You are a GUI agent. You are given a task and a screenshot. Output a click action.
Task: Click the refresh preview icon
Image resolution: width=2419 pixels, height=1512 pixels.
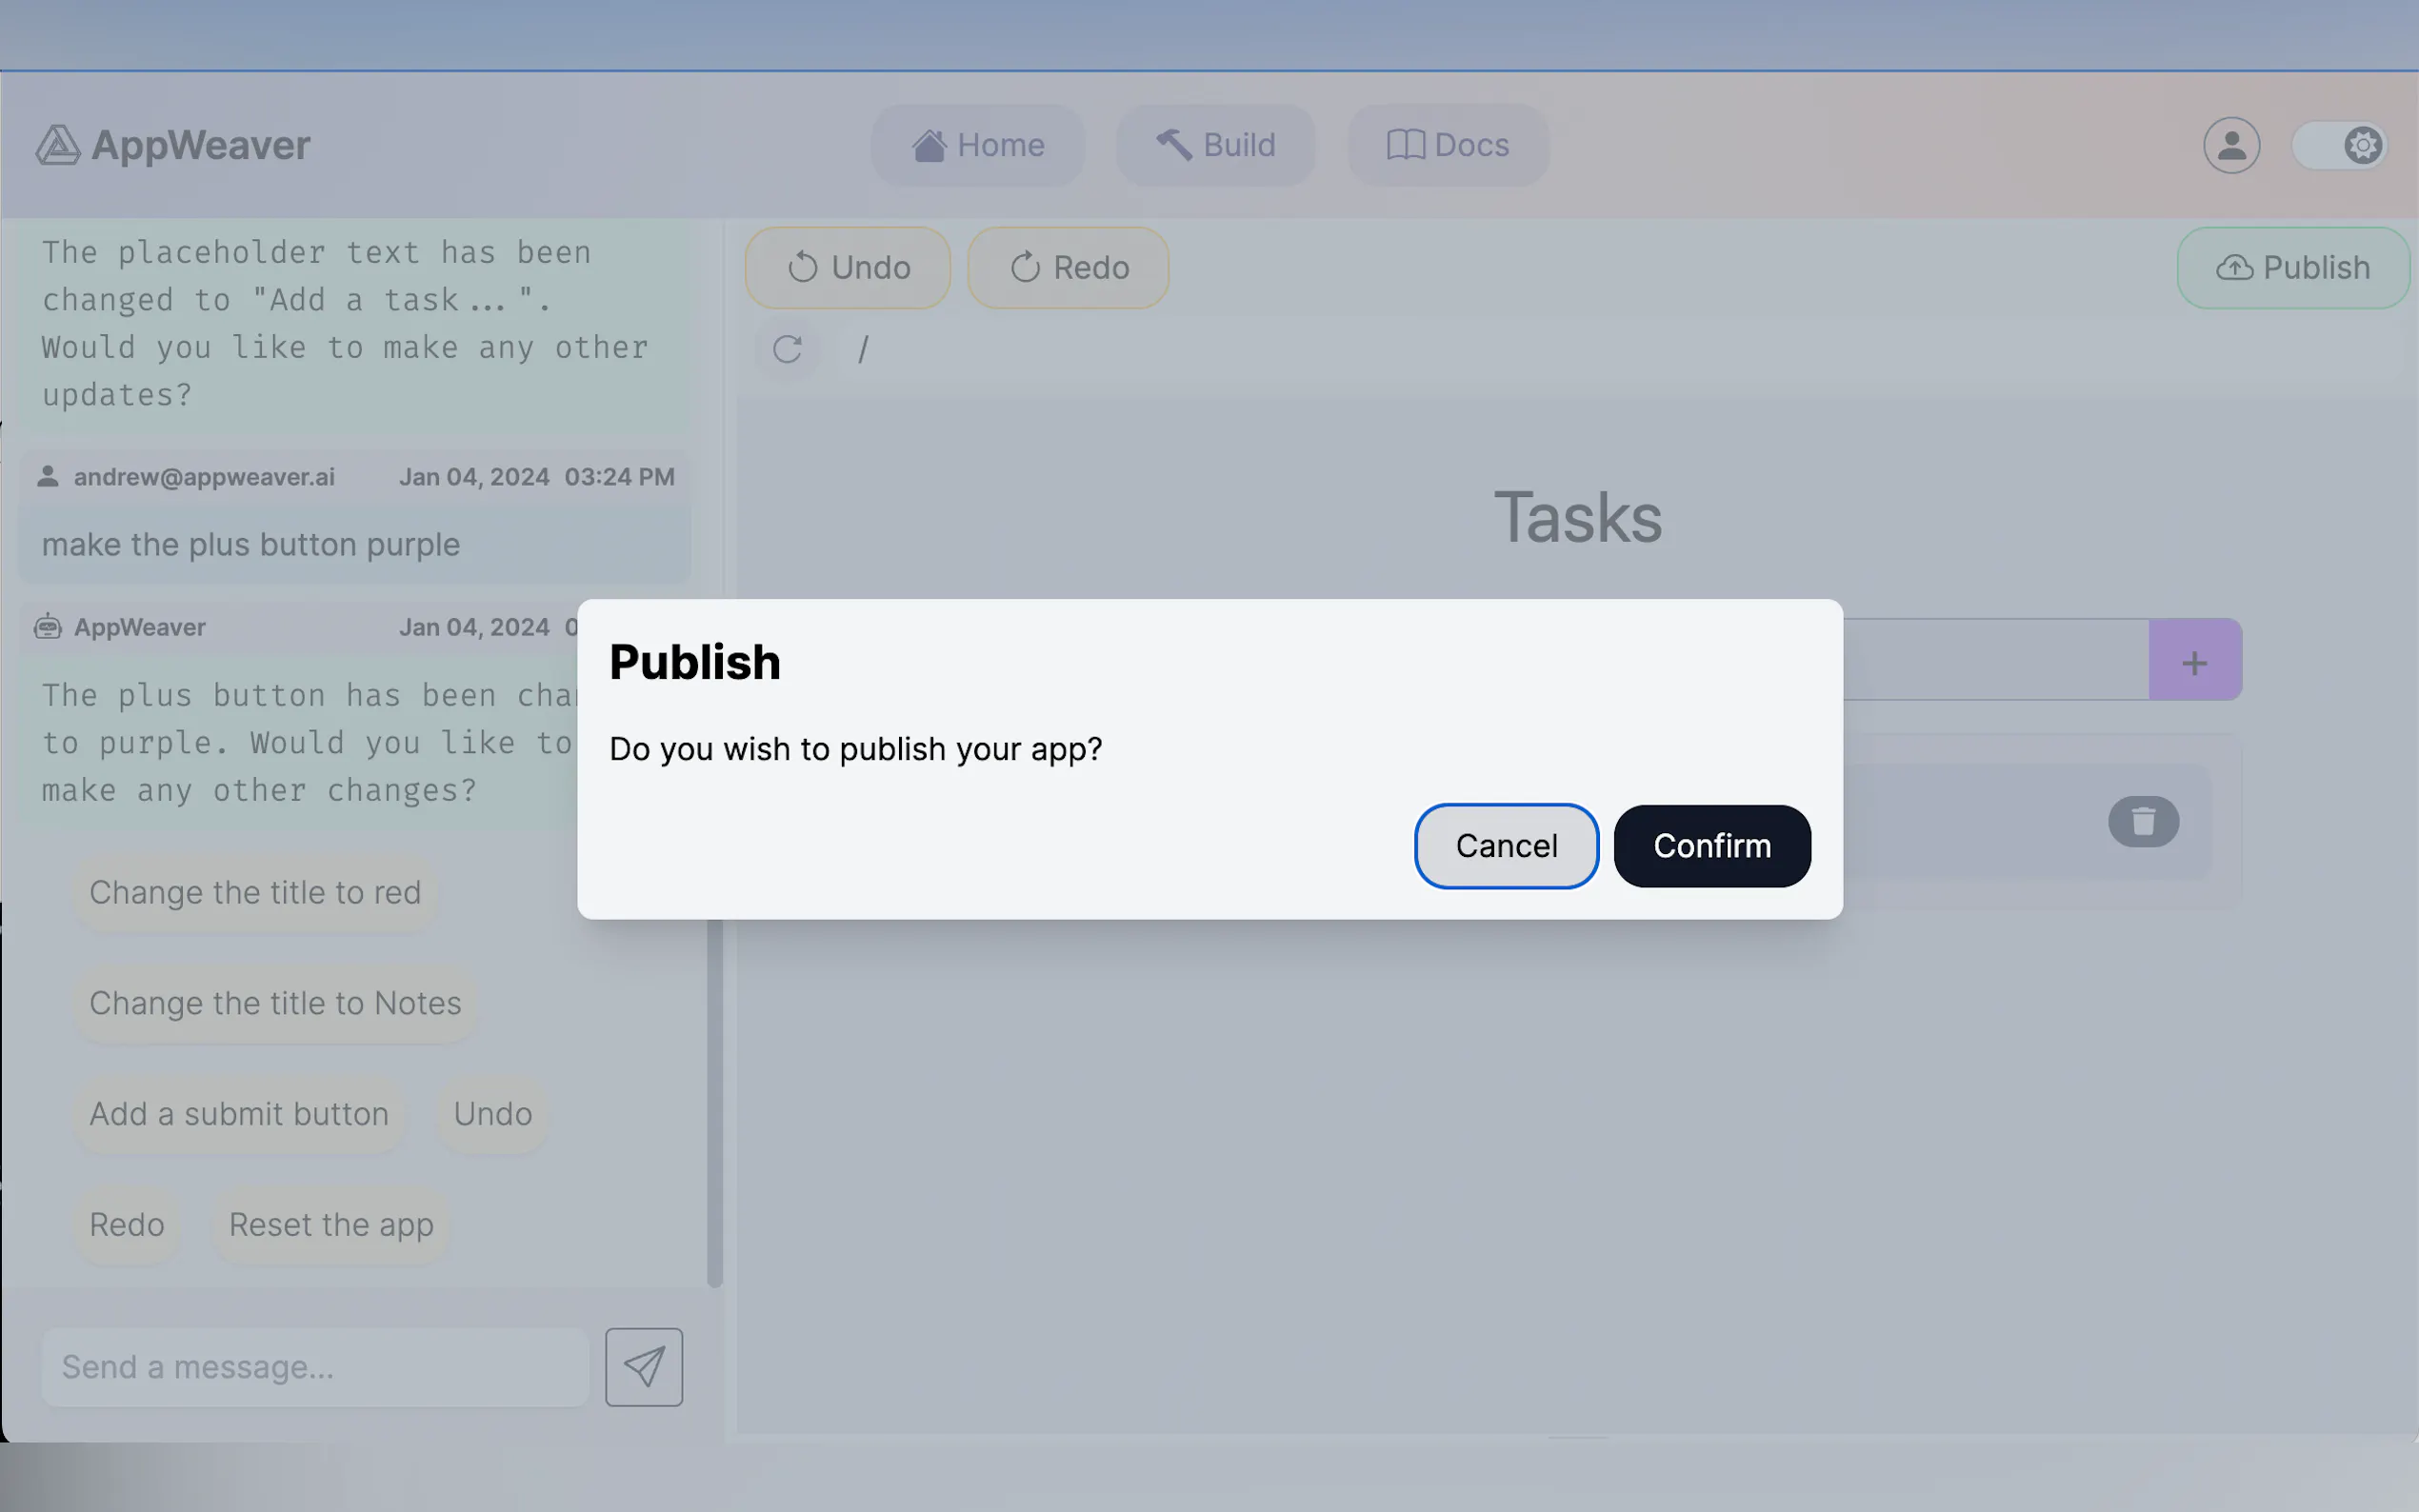[x=787, y=349]
